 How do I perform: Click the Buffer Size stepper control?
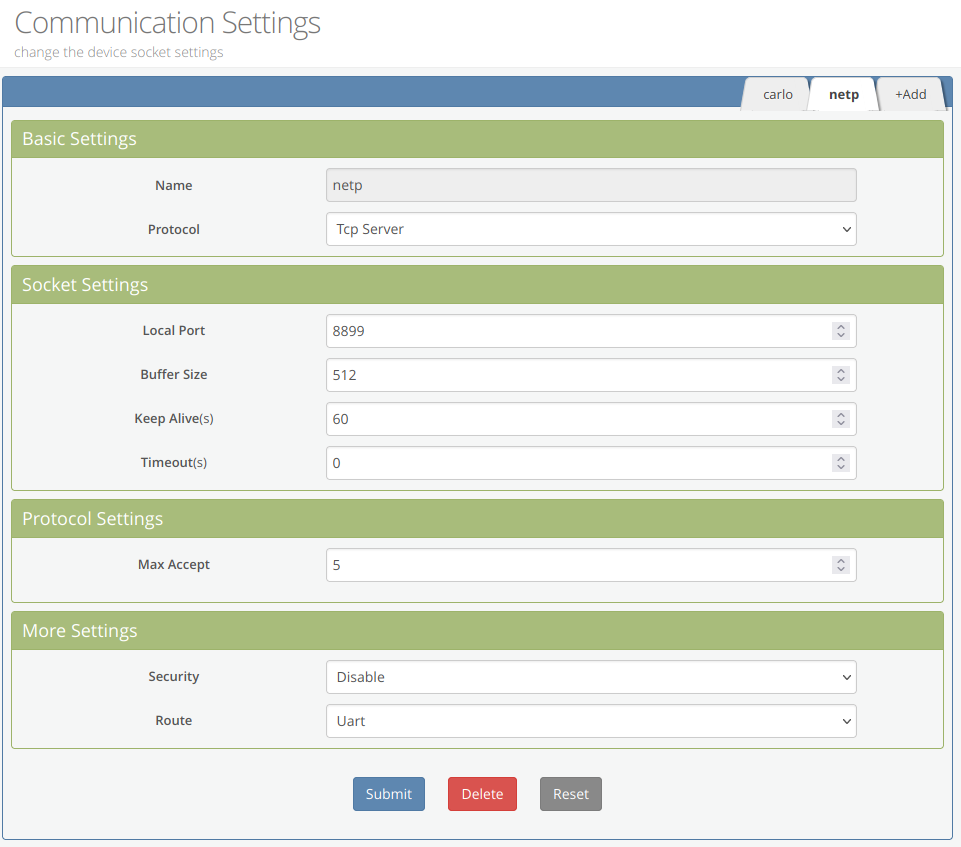(x=841, y=375)
